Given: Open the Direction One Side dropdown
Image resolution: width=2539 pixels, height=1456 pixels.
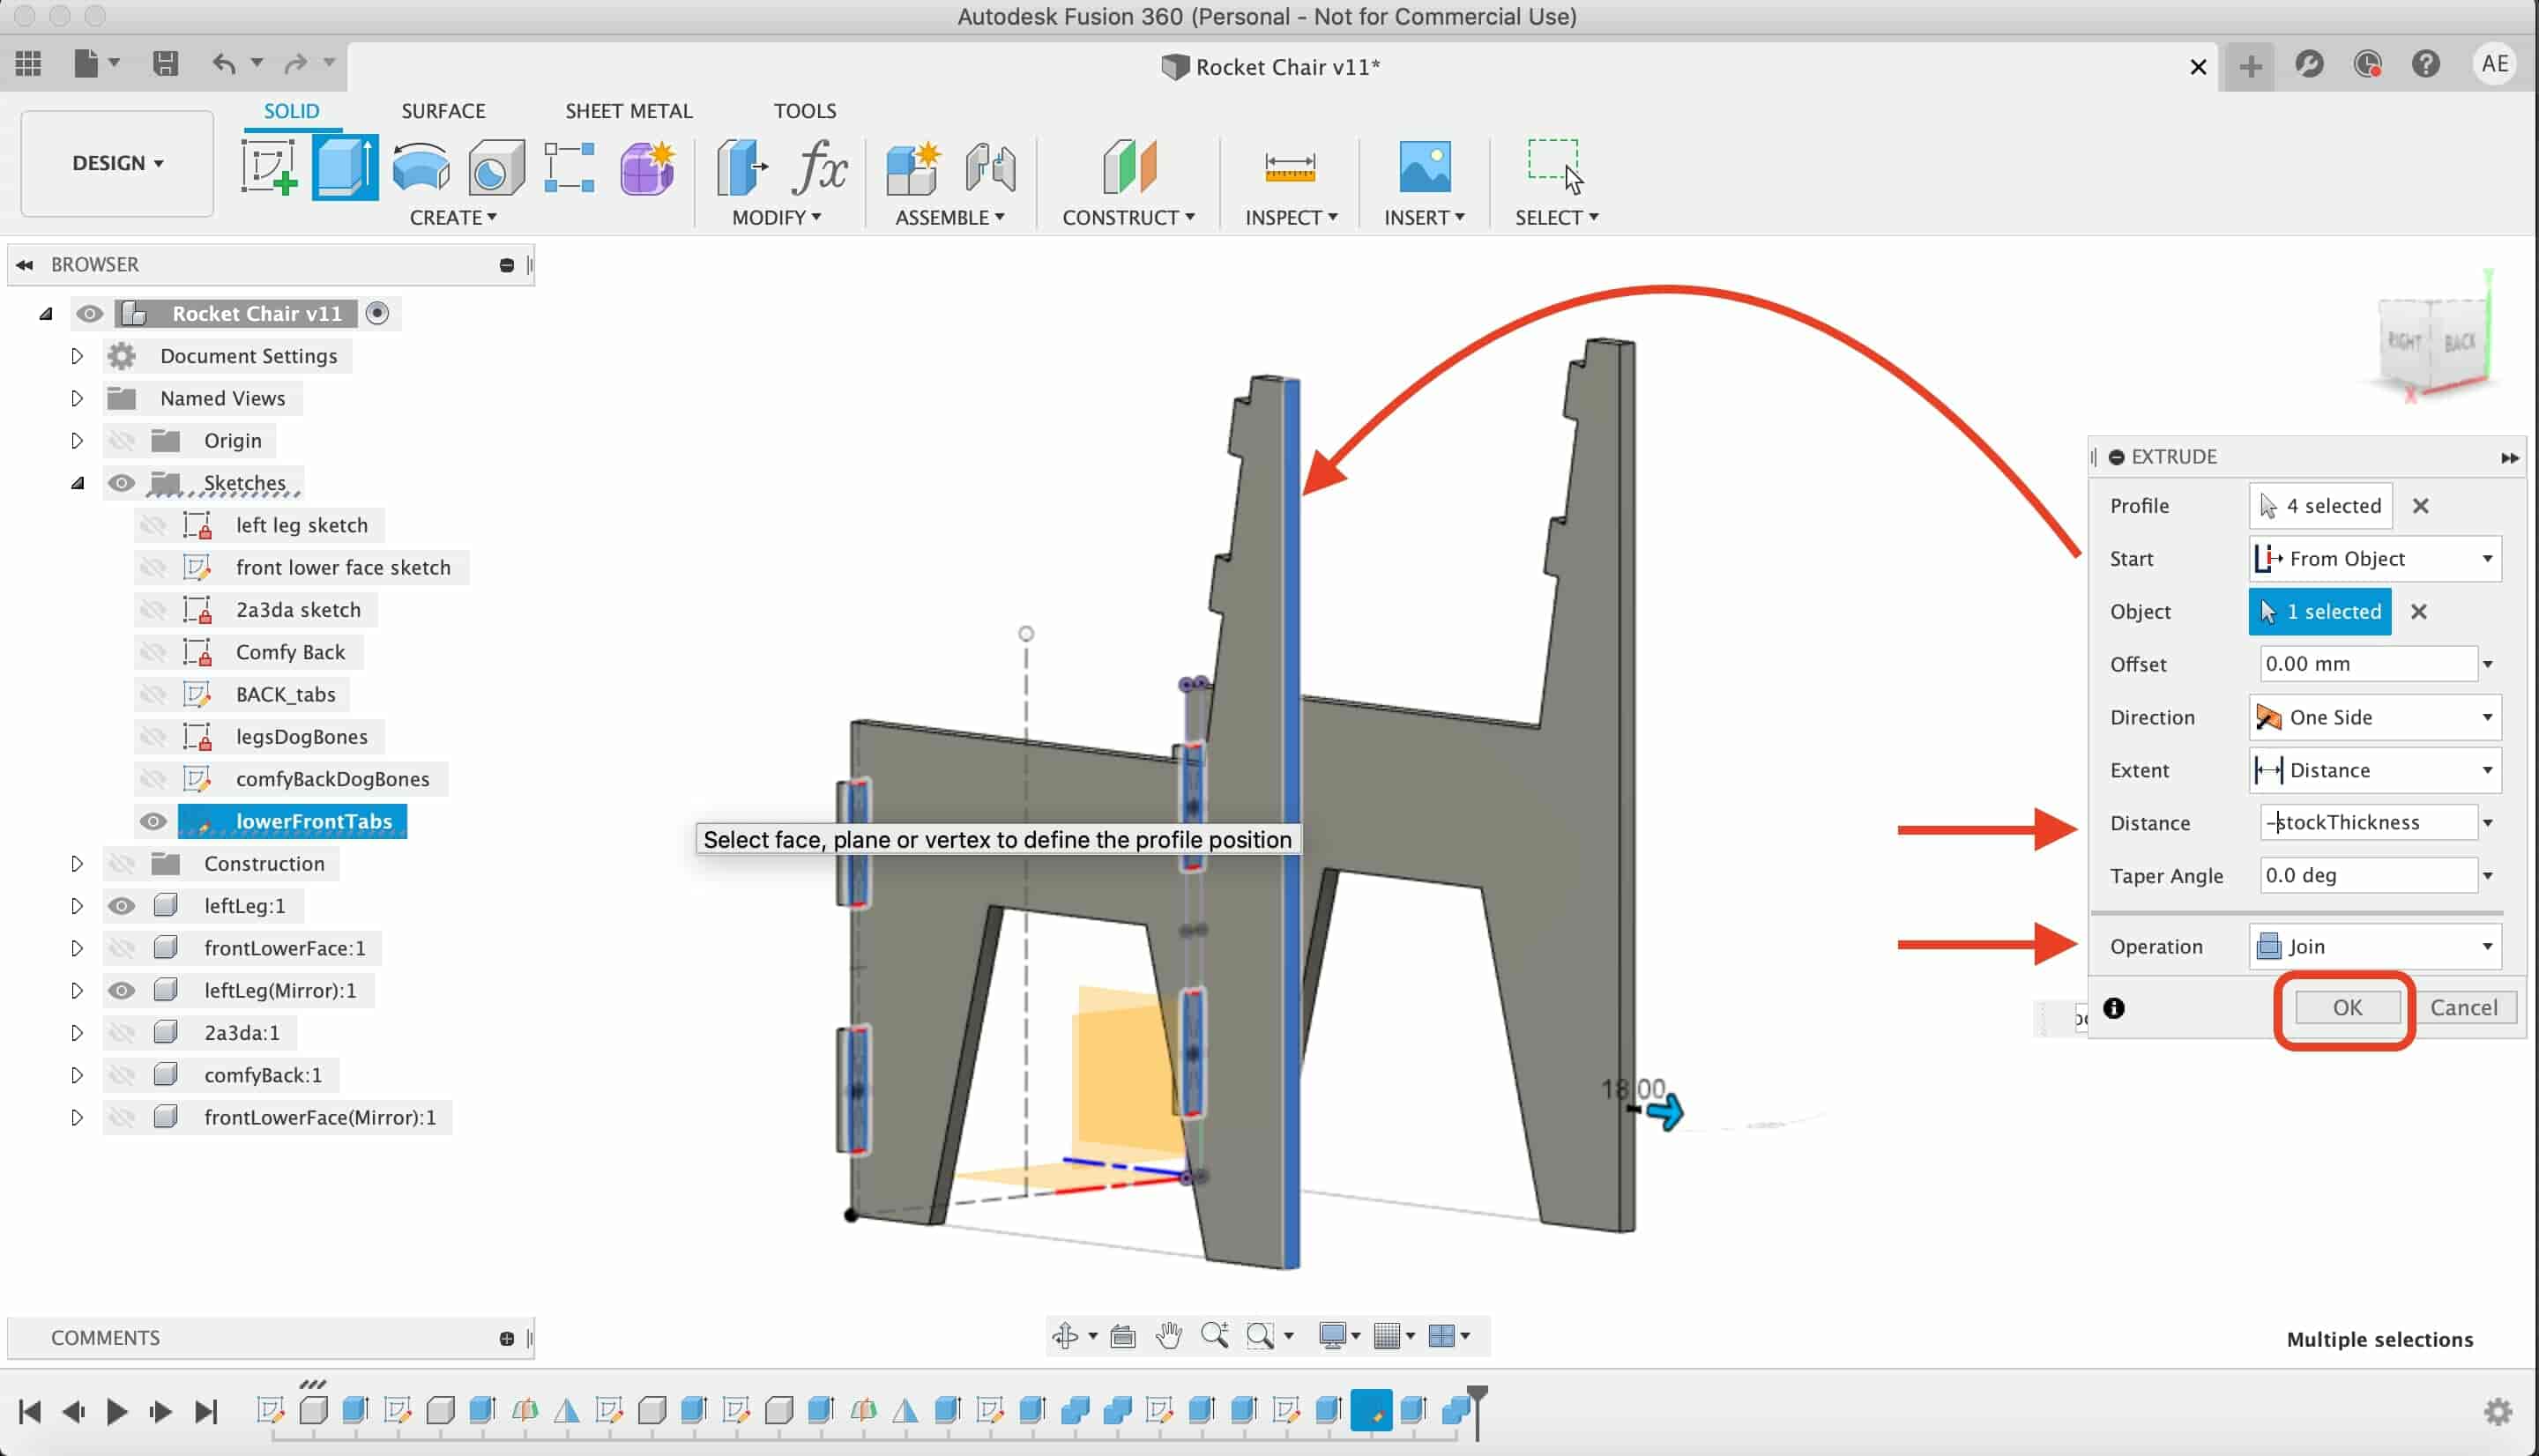Looking at the screenshot, I should point(2375,717).
